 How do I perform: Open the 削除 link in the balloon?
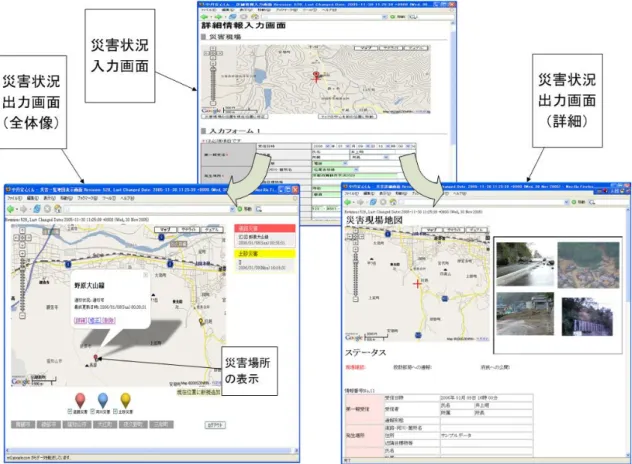click(109, 320)
